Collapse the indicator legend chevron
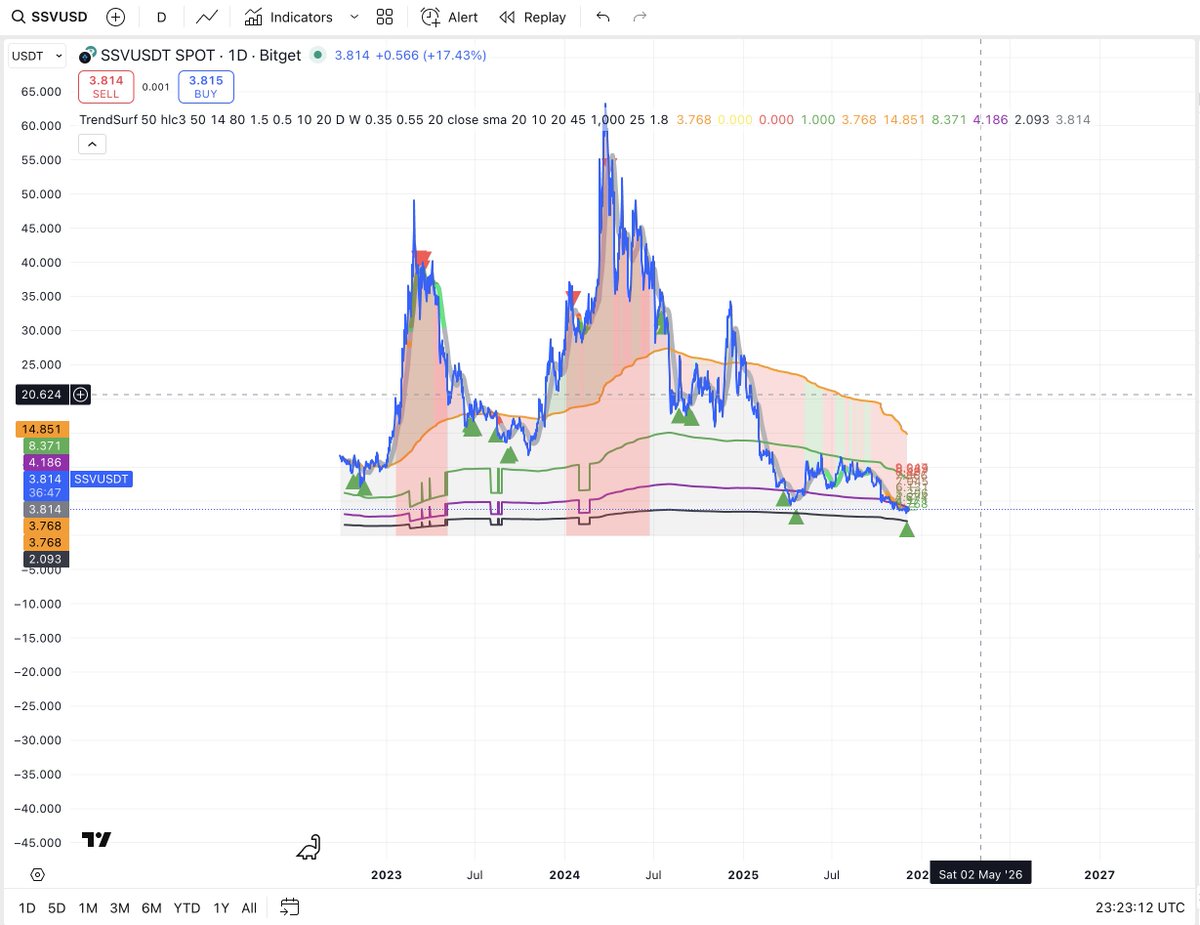The height and width of the screenshot is (925, 1200). tap(90, 144)
